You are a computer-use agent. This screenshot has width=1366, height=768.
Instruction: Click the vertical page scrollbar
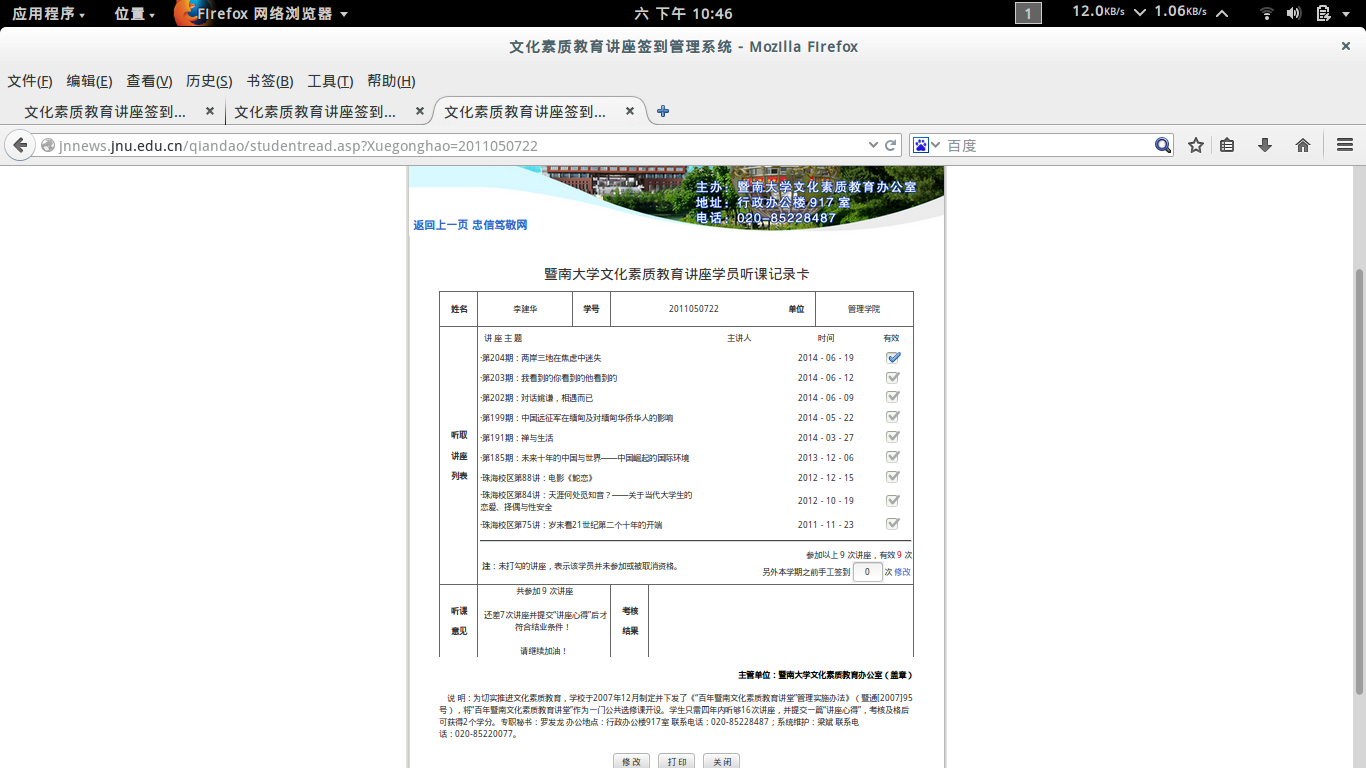click(x=1359, y=480)
